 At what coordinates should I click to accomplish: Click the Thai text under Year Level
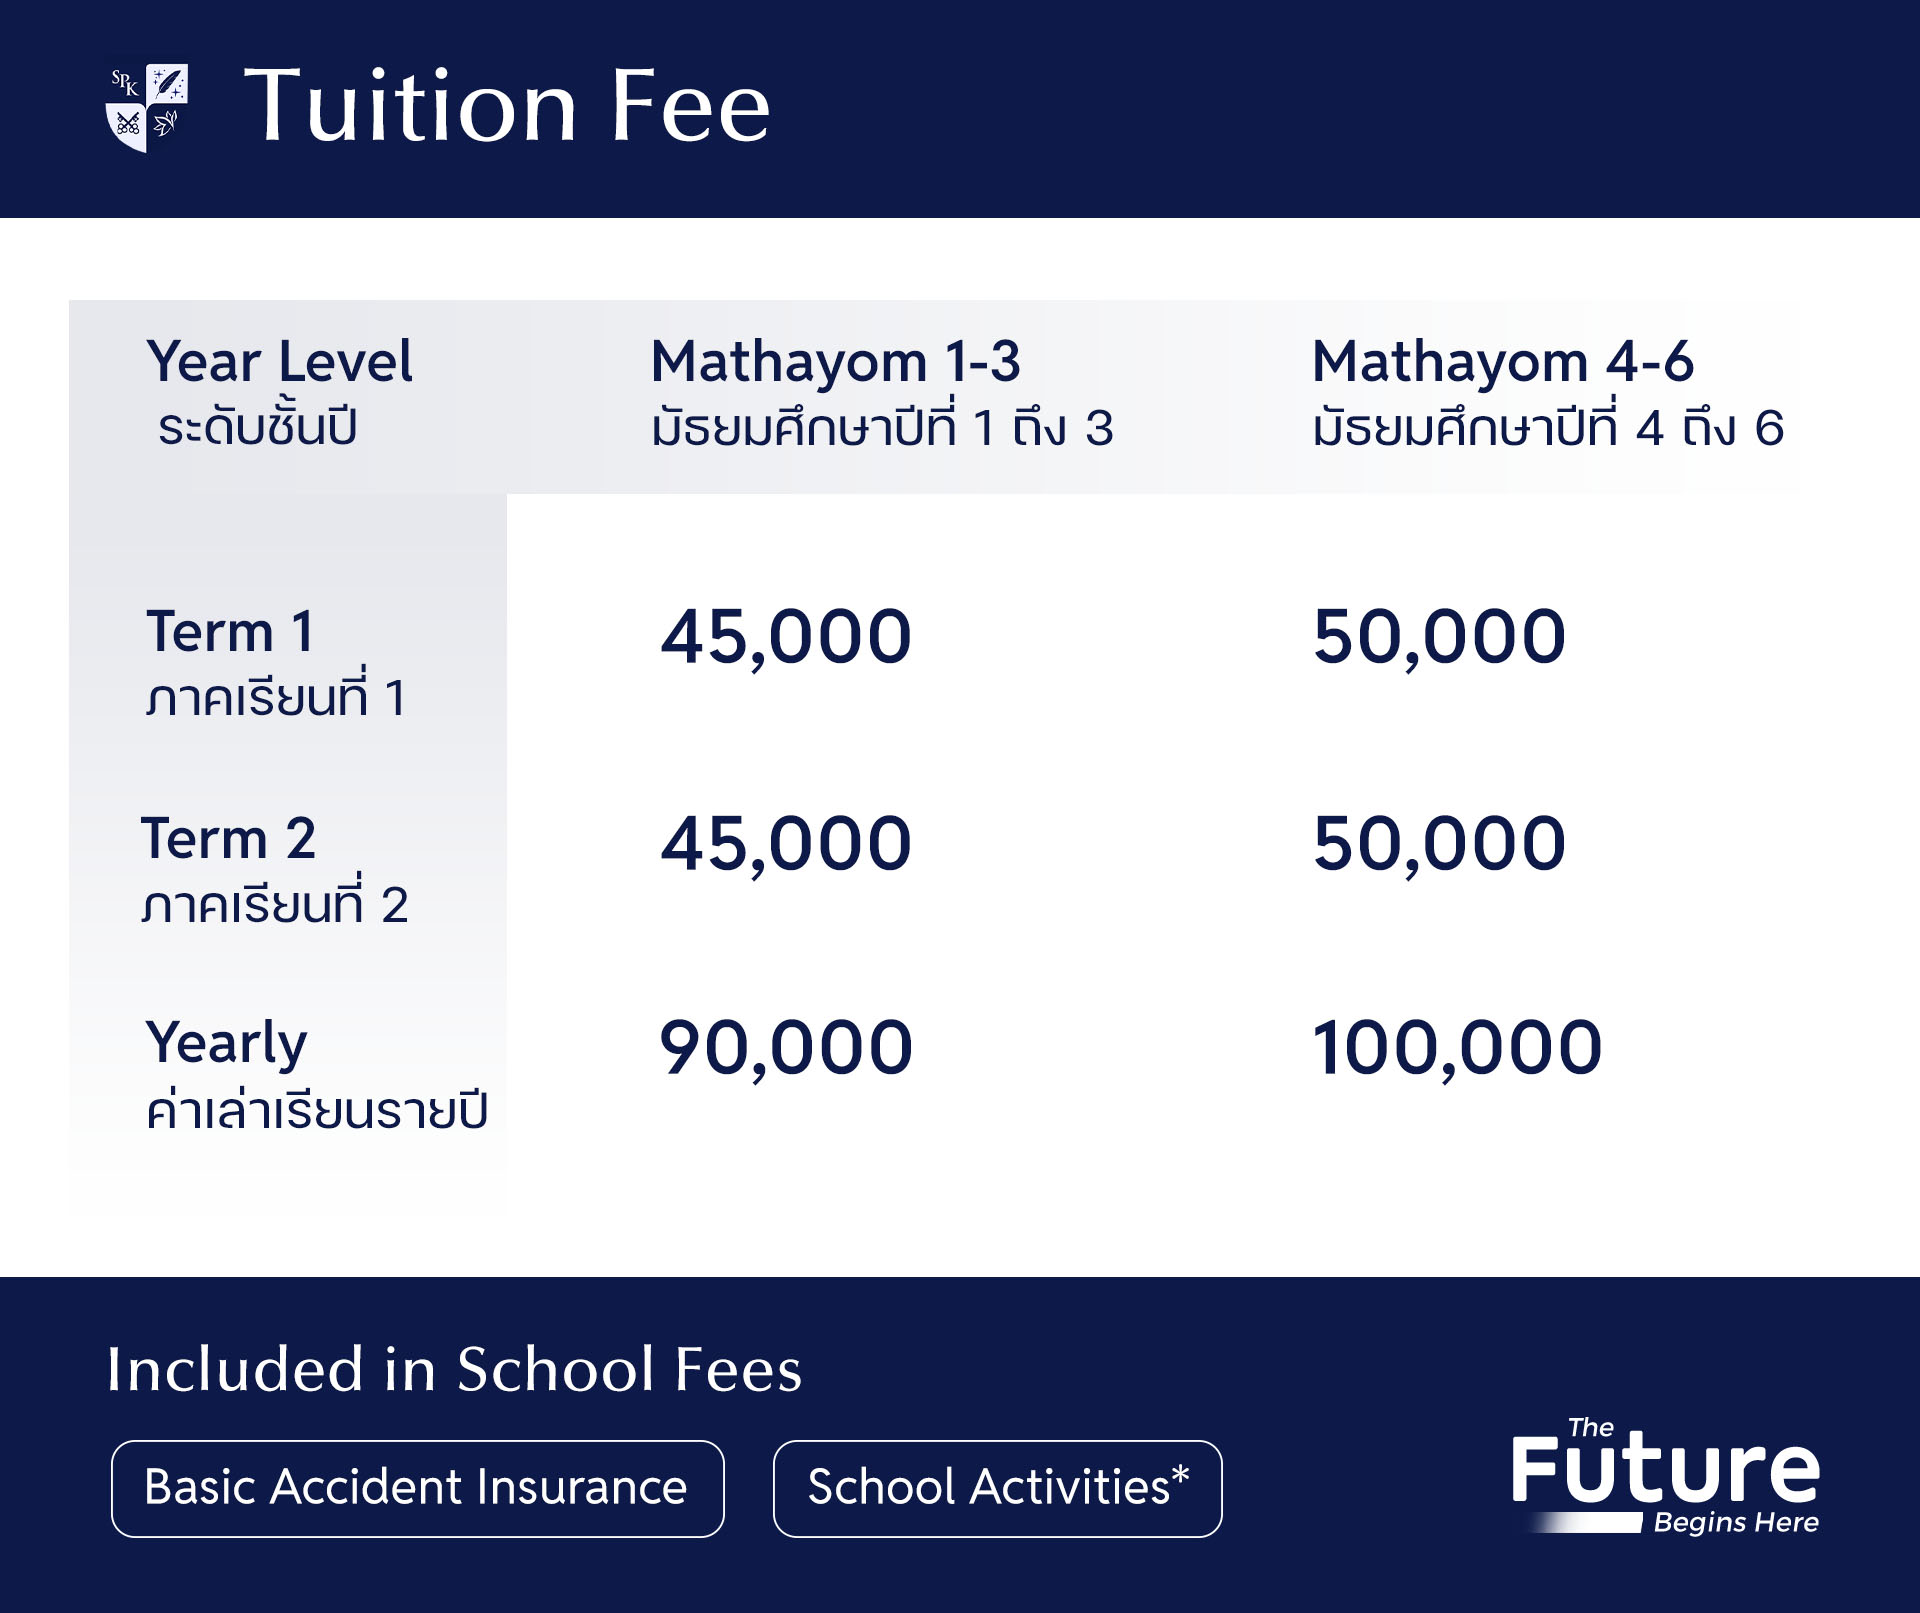coord(257,427)
